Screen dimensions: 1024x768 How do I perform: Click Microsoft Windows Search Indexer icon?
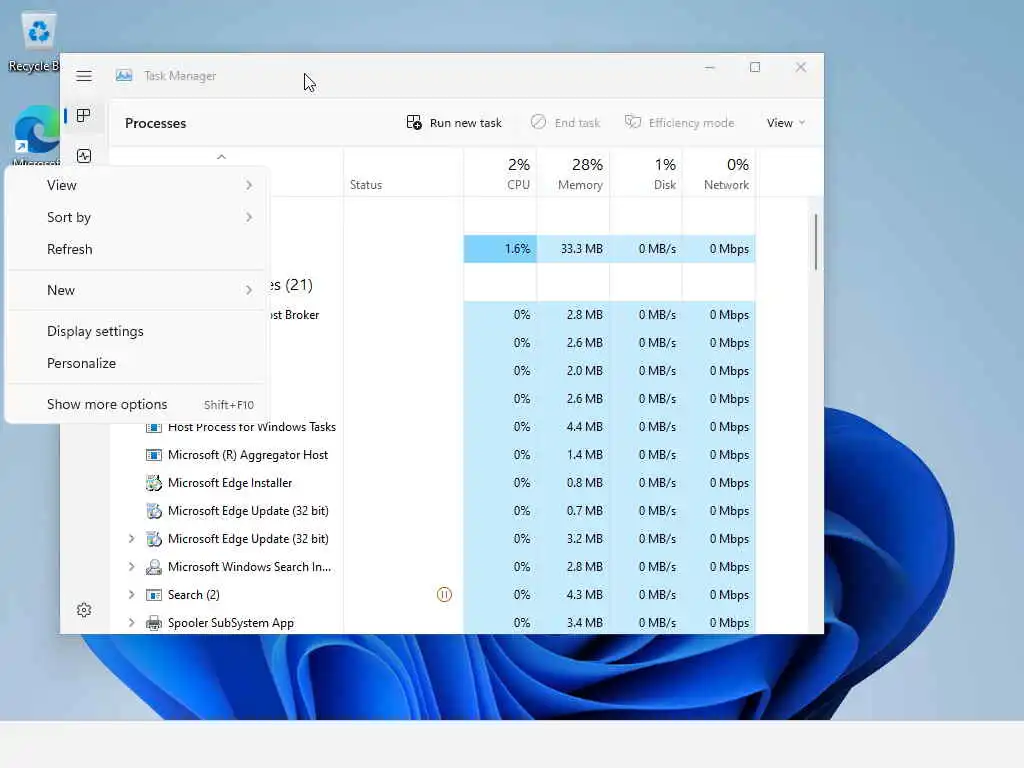click(153, 567)
